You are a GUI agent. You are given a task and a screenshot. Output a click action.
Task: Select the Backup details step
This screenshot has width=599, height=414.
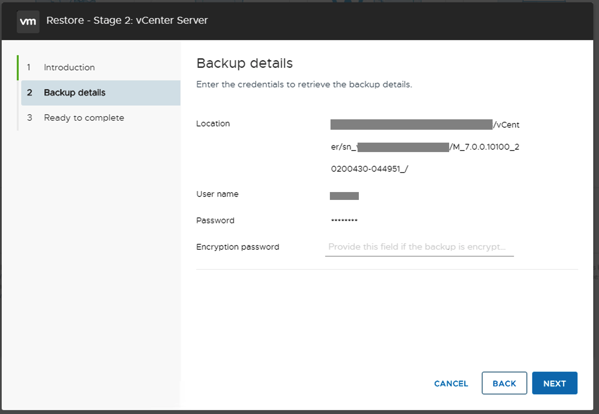pyautogui.click(x=100, y=93)
